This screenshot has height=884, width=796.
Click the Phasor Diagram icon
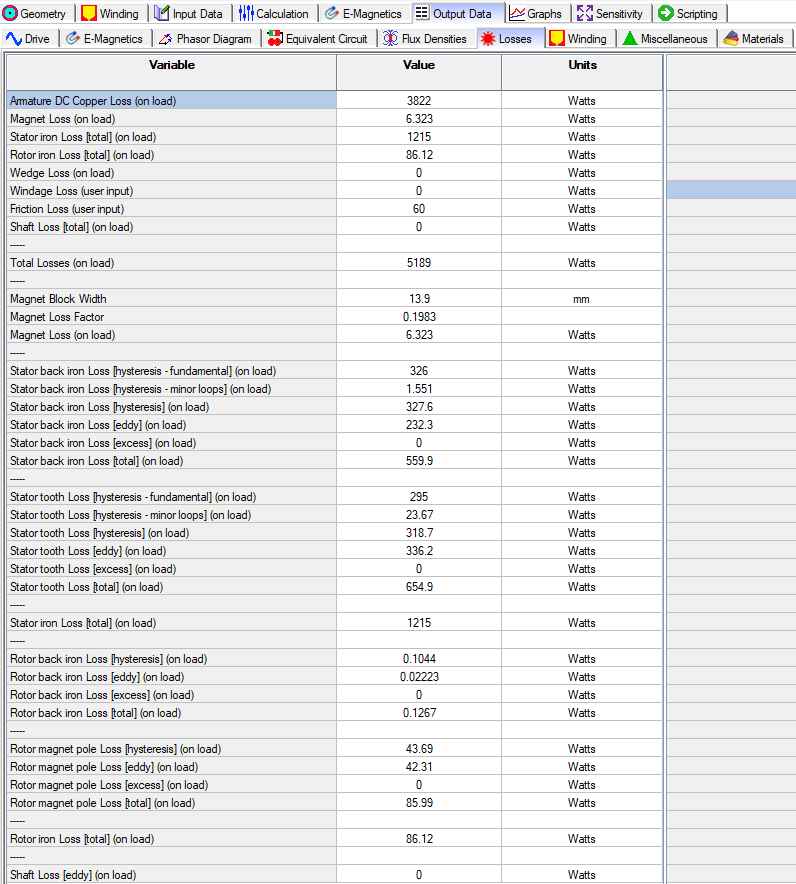[x=165, y=38]
